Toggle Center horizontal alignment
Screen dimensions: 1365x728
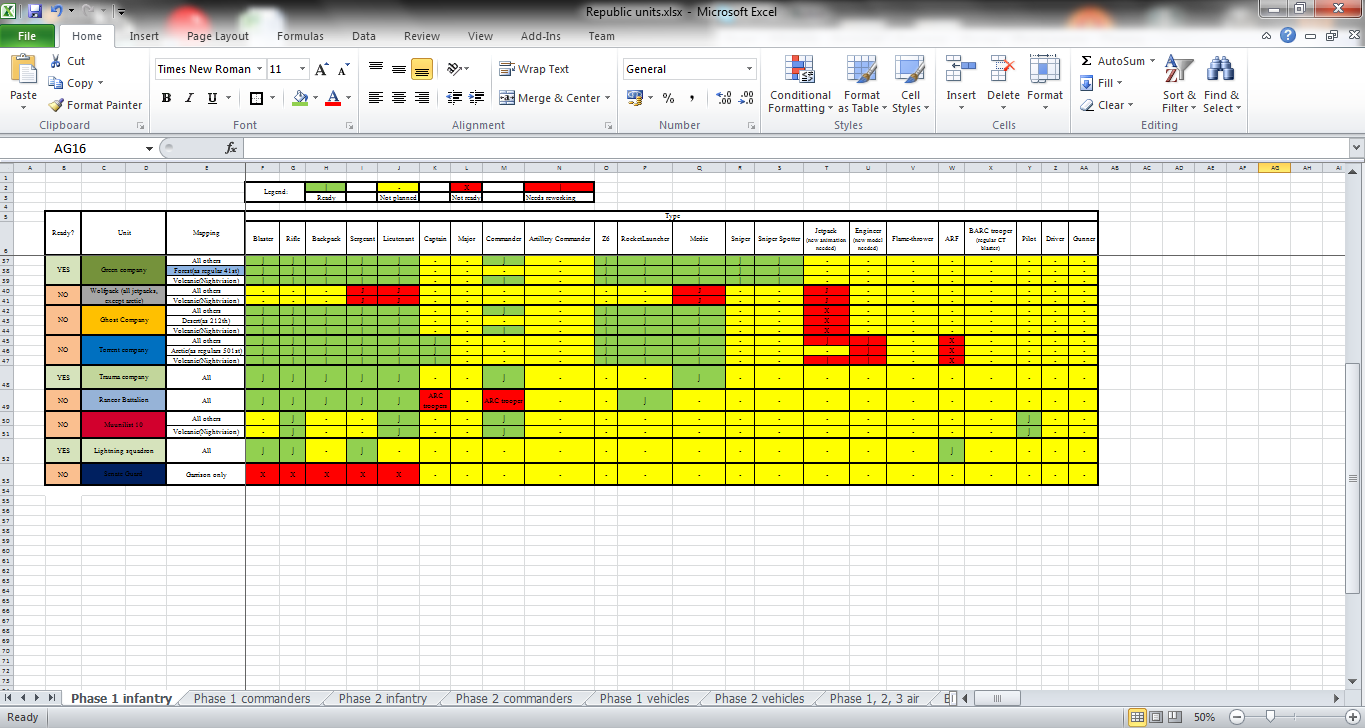pyautogui.click(x=399, y=98)
